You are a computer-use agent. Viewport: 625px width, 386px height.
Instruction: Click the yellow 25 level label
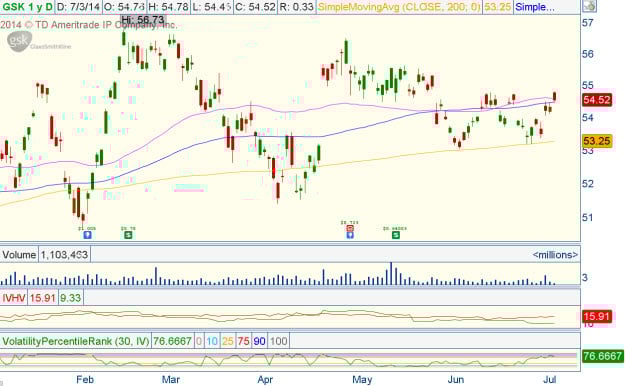(x=228, y=341)
